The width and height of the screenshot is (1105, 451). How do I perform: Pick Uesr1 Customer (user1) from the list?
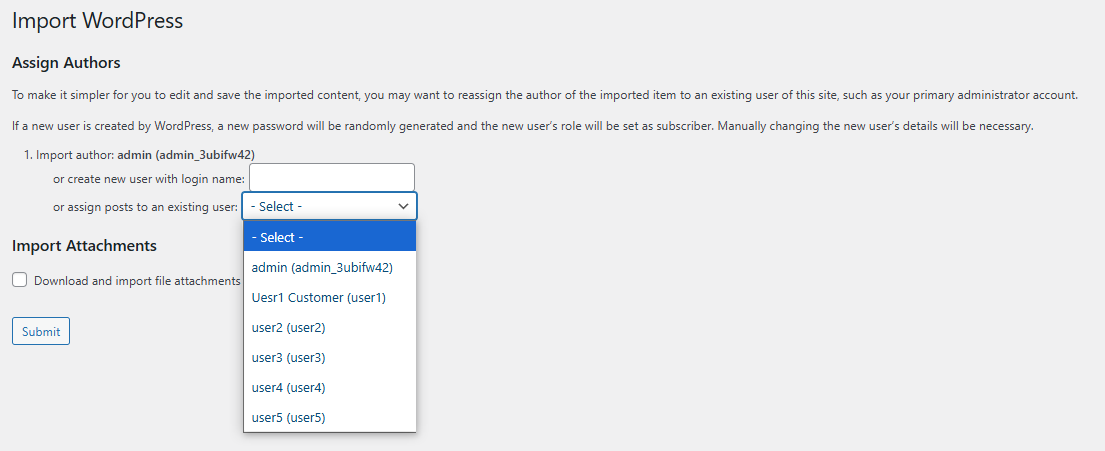pyautogui.click(x=330, y=297)
